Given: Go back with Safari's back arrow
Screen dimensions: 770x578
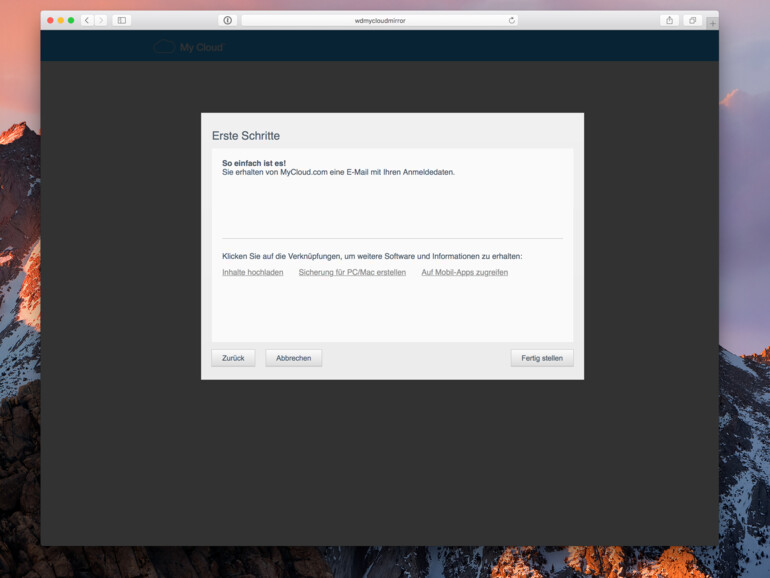Looking at the screenshot, I should [x=87, y=20].
